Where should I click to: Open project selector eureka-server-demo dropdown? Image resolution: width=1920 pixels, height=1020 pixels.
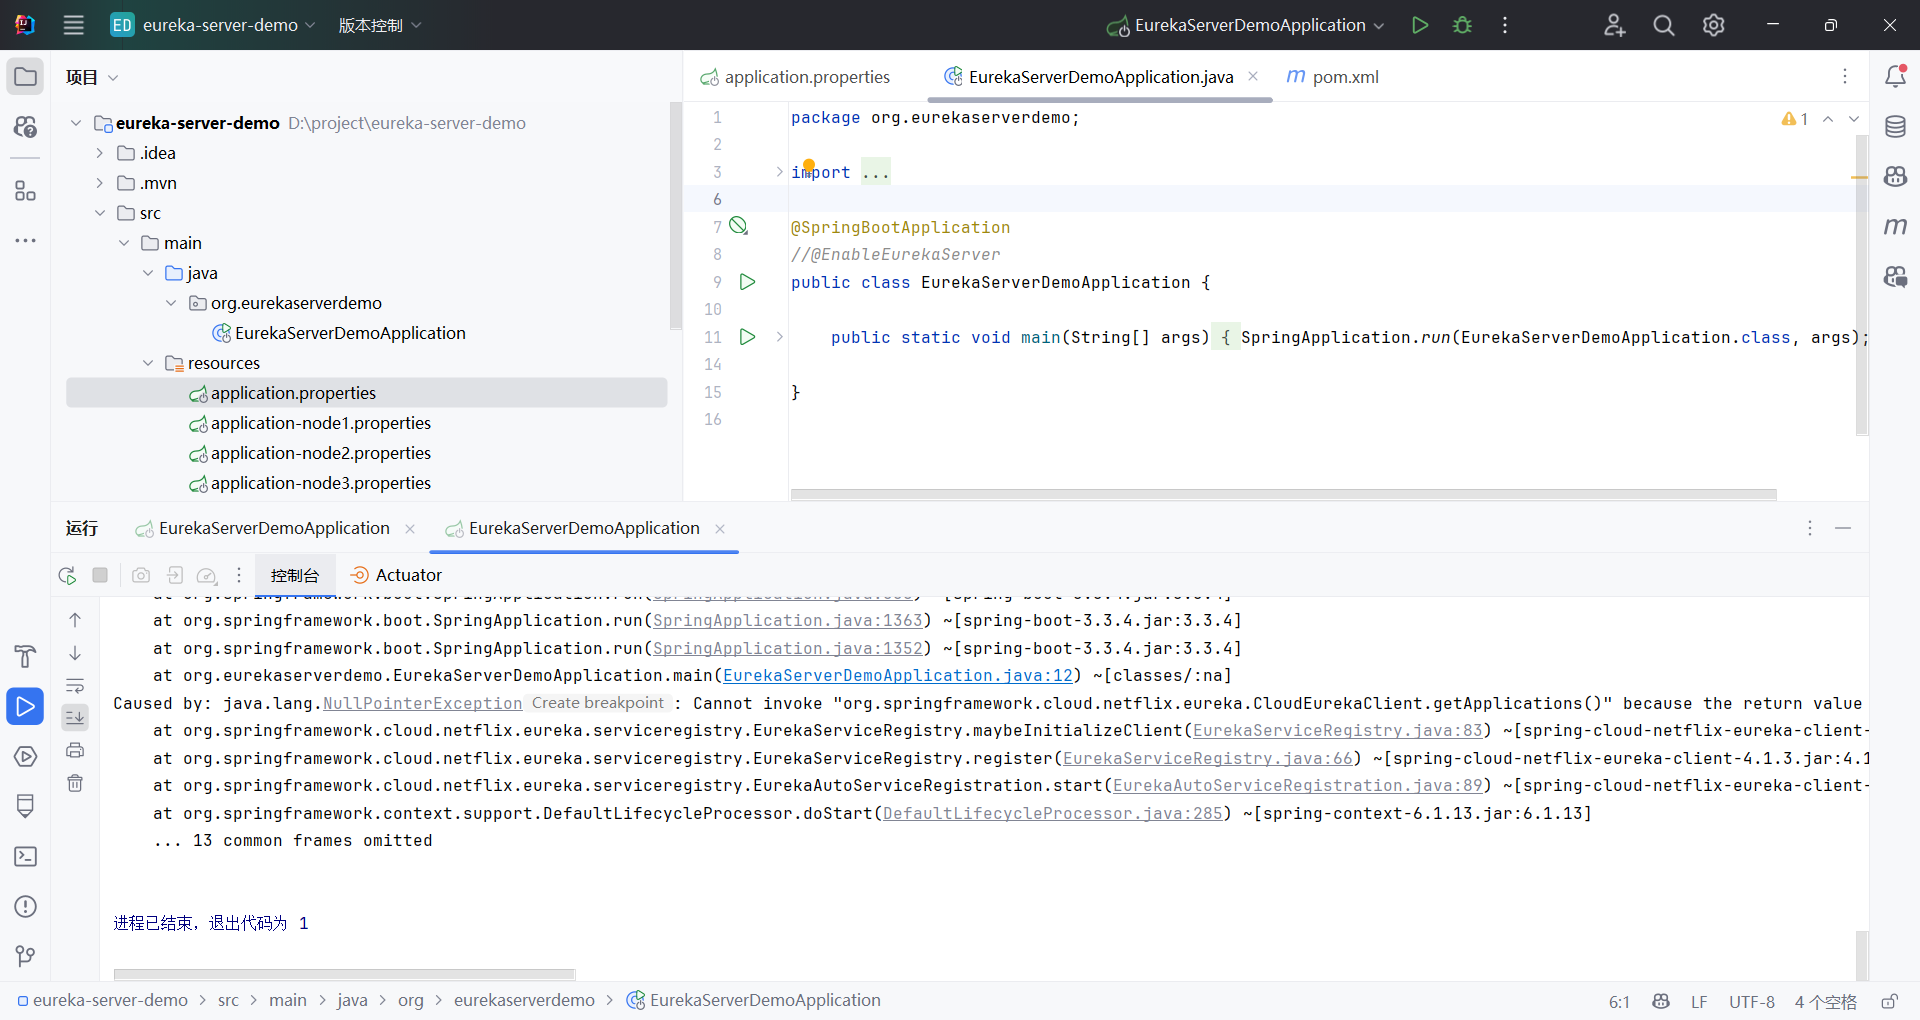coord(213,25)
